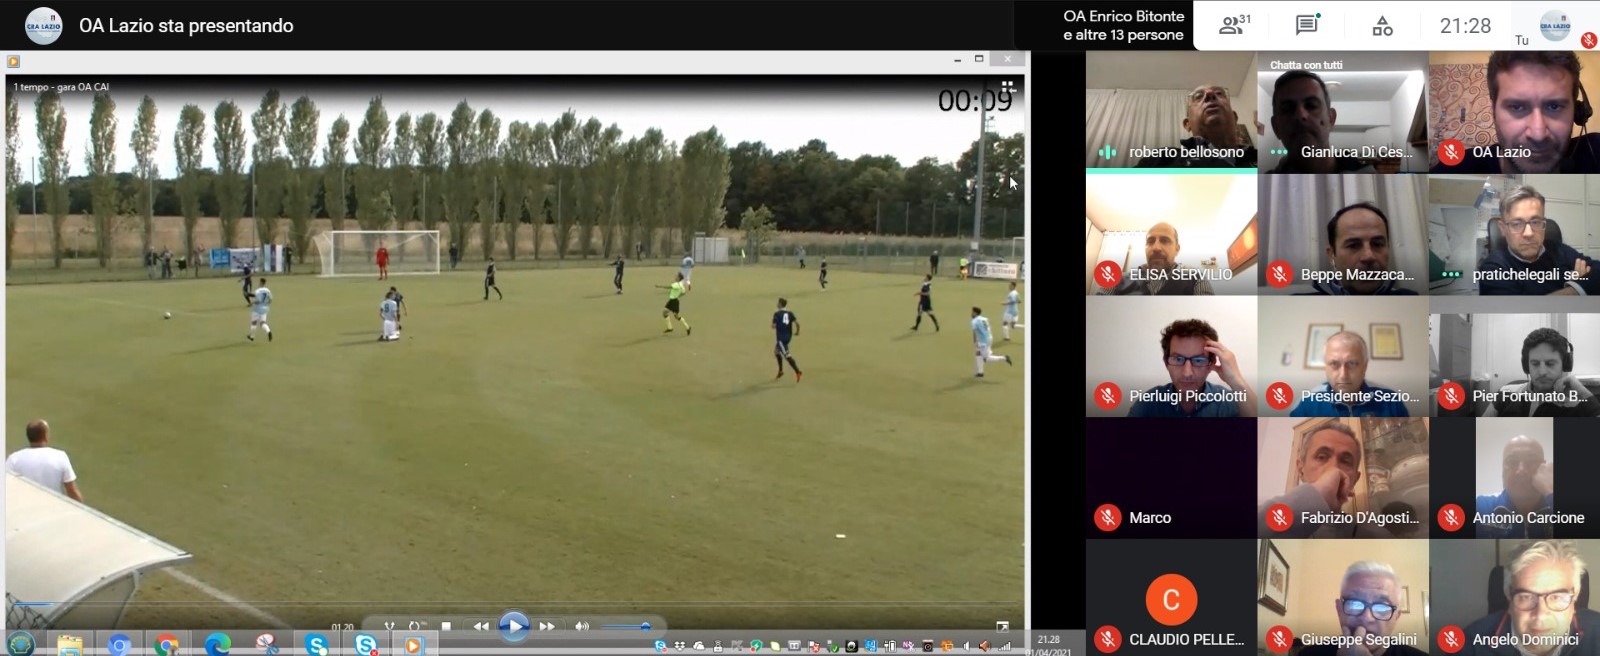Click the previous rewind button in media player
1600x656 pixels.
[481, 627]
